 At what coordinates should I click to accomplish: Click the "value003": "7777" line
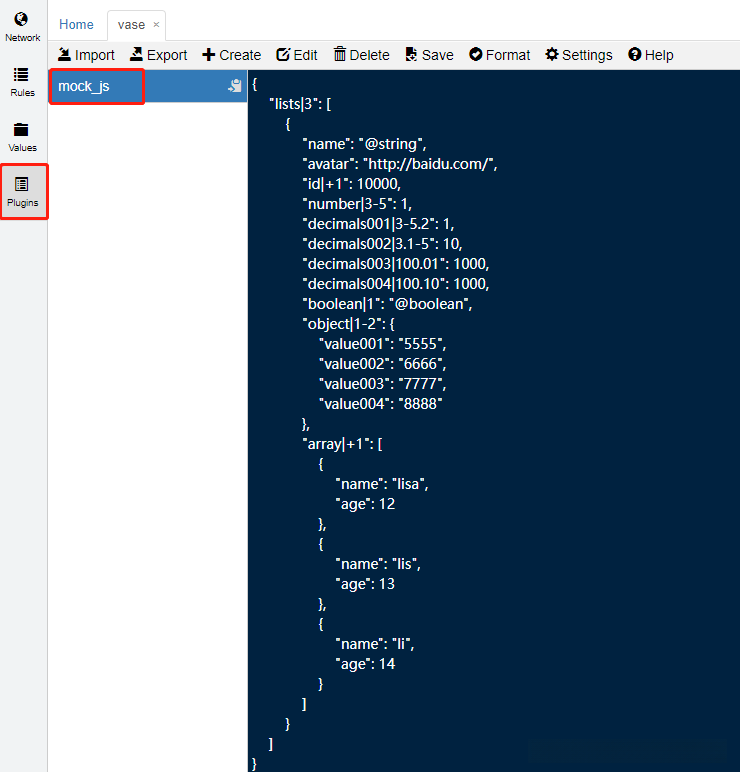383,384
